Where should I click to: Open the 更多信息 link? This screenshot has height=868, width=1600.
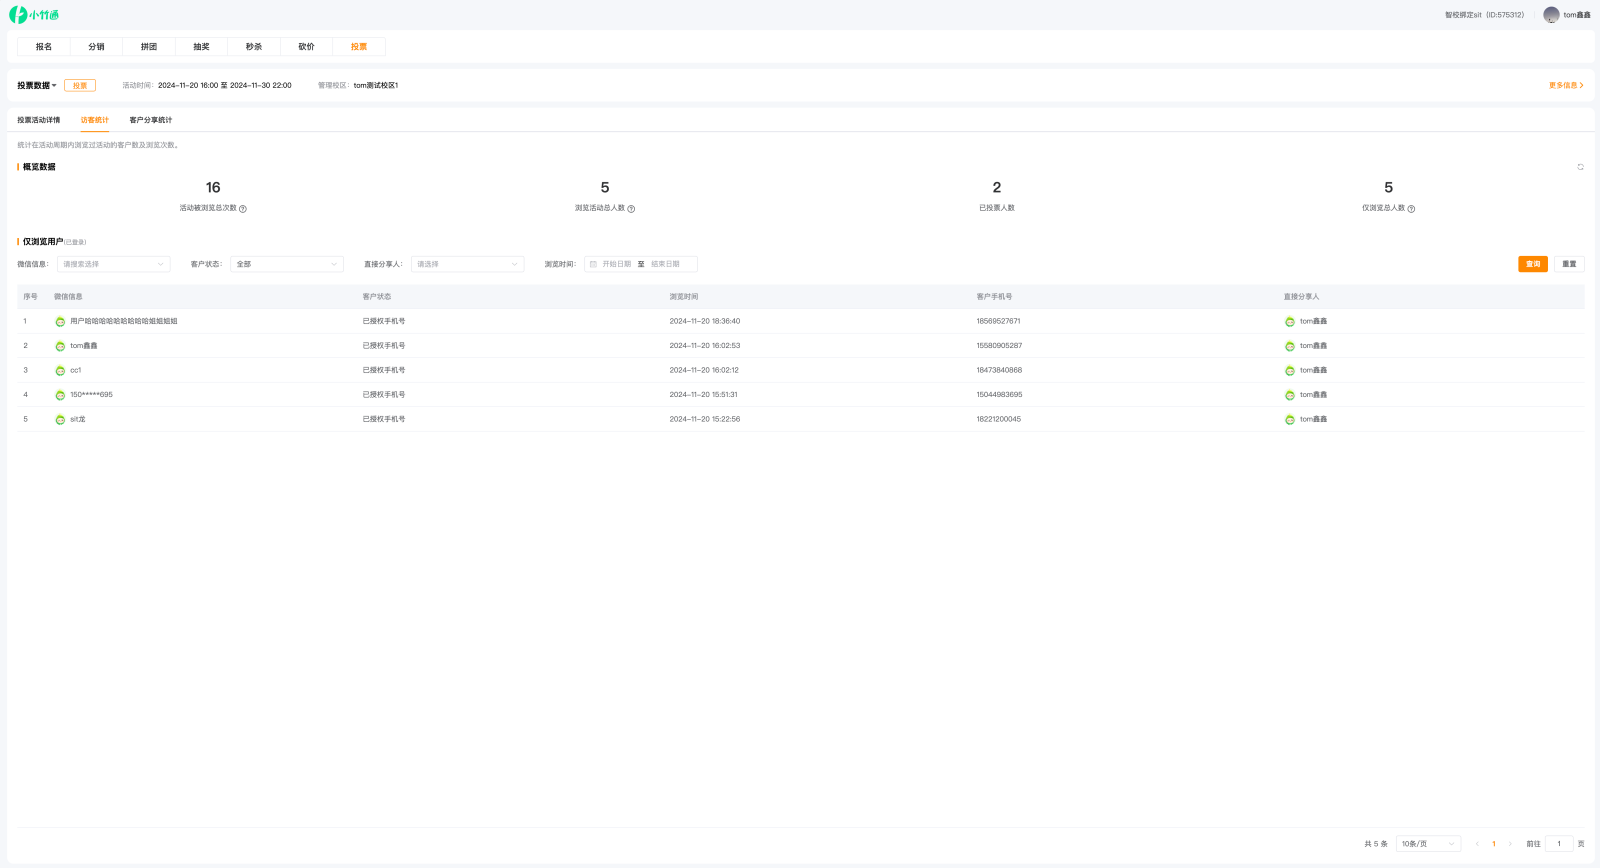pyautogui.click(x=1566, y=85)
